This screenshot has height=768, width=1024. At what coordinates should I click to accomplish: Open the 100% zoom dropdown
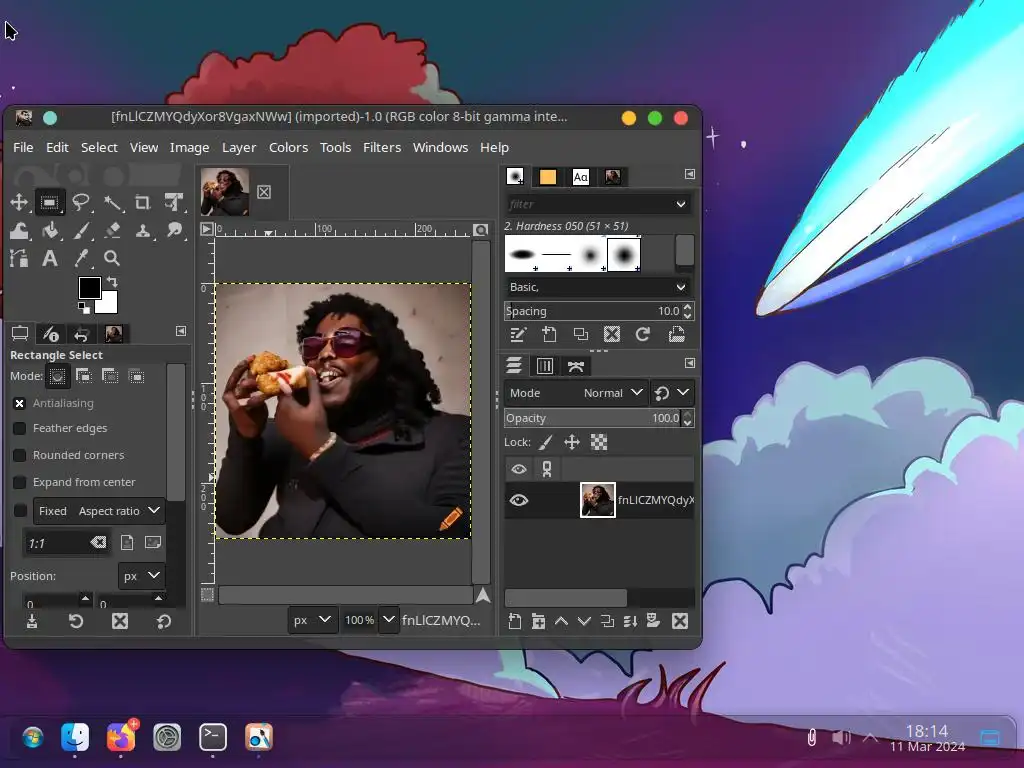pyautogui.click(x=389, y=620)
